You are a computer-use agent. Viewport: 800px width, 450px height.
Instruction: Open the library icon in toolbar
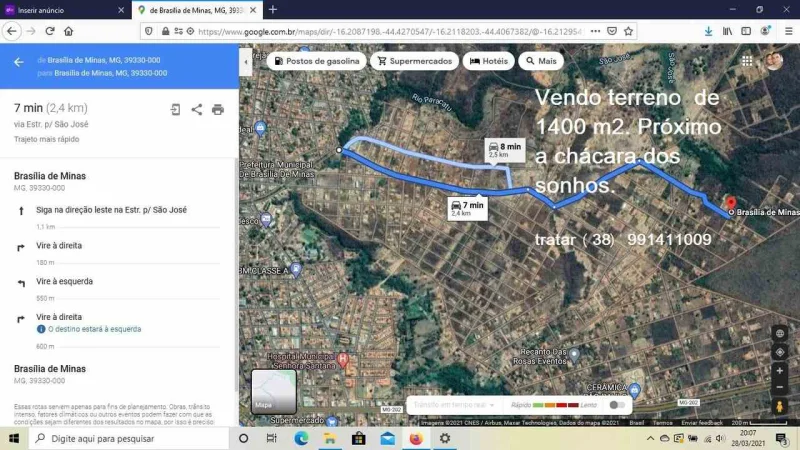click(x=727, y=31)
